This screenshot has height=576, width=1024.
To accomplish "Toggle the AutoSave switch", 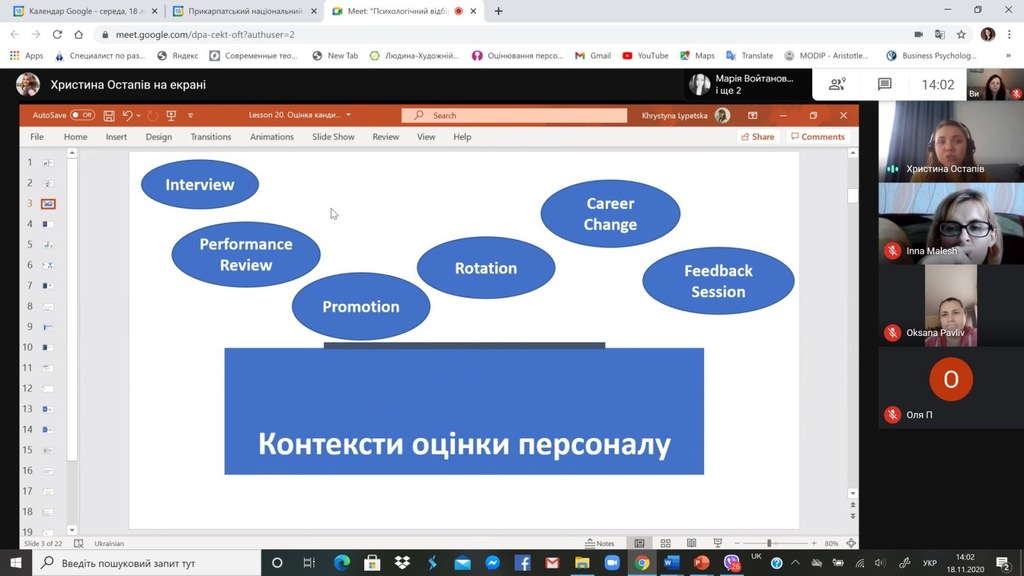I will tap(82, 116).
